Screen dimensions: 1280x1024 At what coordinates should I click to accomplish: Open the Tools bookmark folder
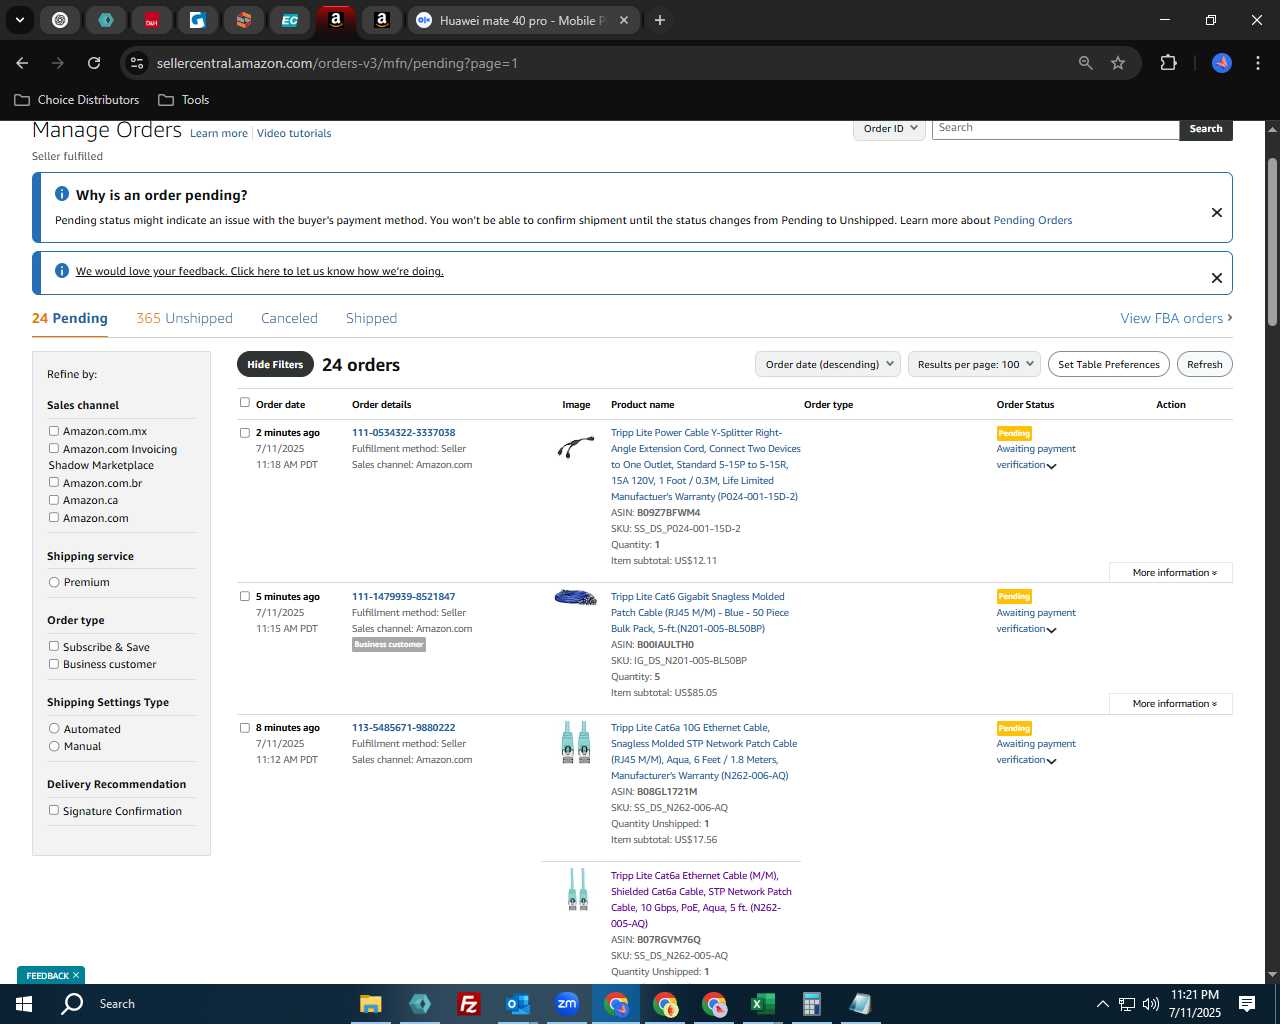click(x=184, y=100)
